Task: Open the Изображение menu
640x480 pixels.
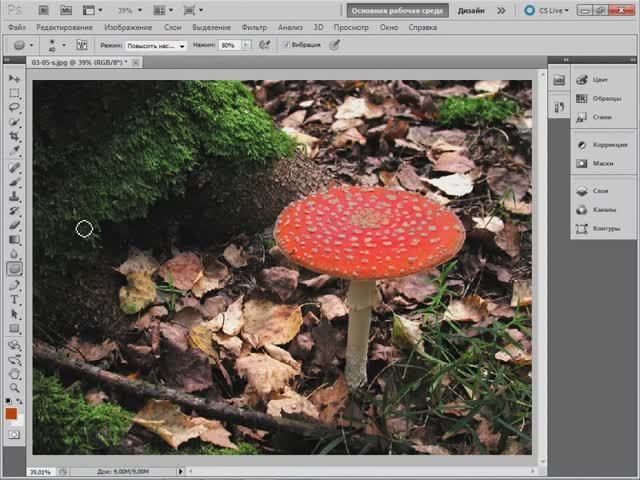Action: point(128,27)
